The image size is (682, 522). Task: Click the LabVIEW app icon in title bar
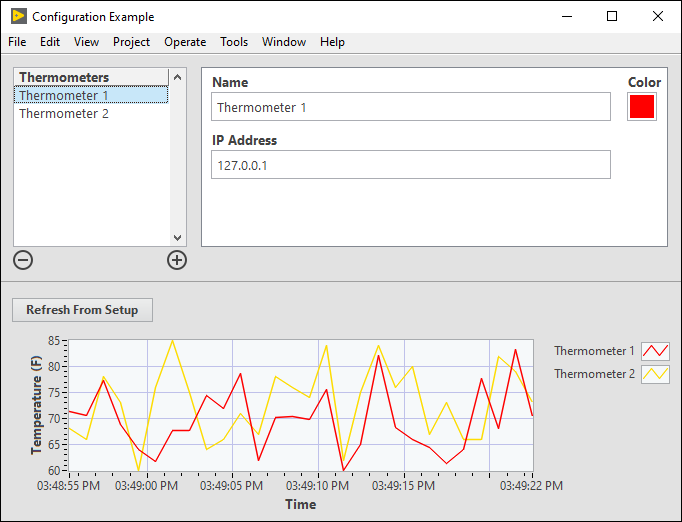tap(18, 17)
